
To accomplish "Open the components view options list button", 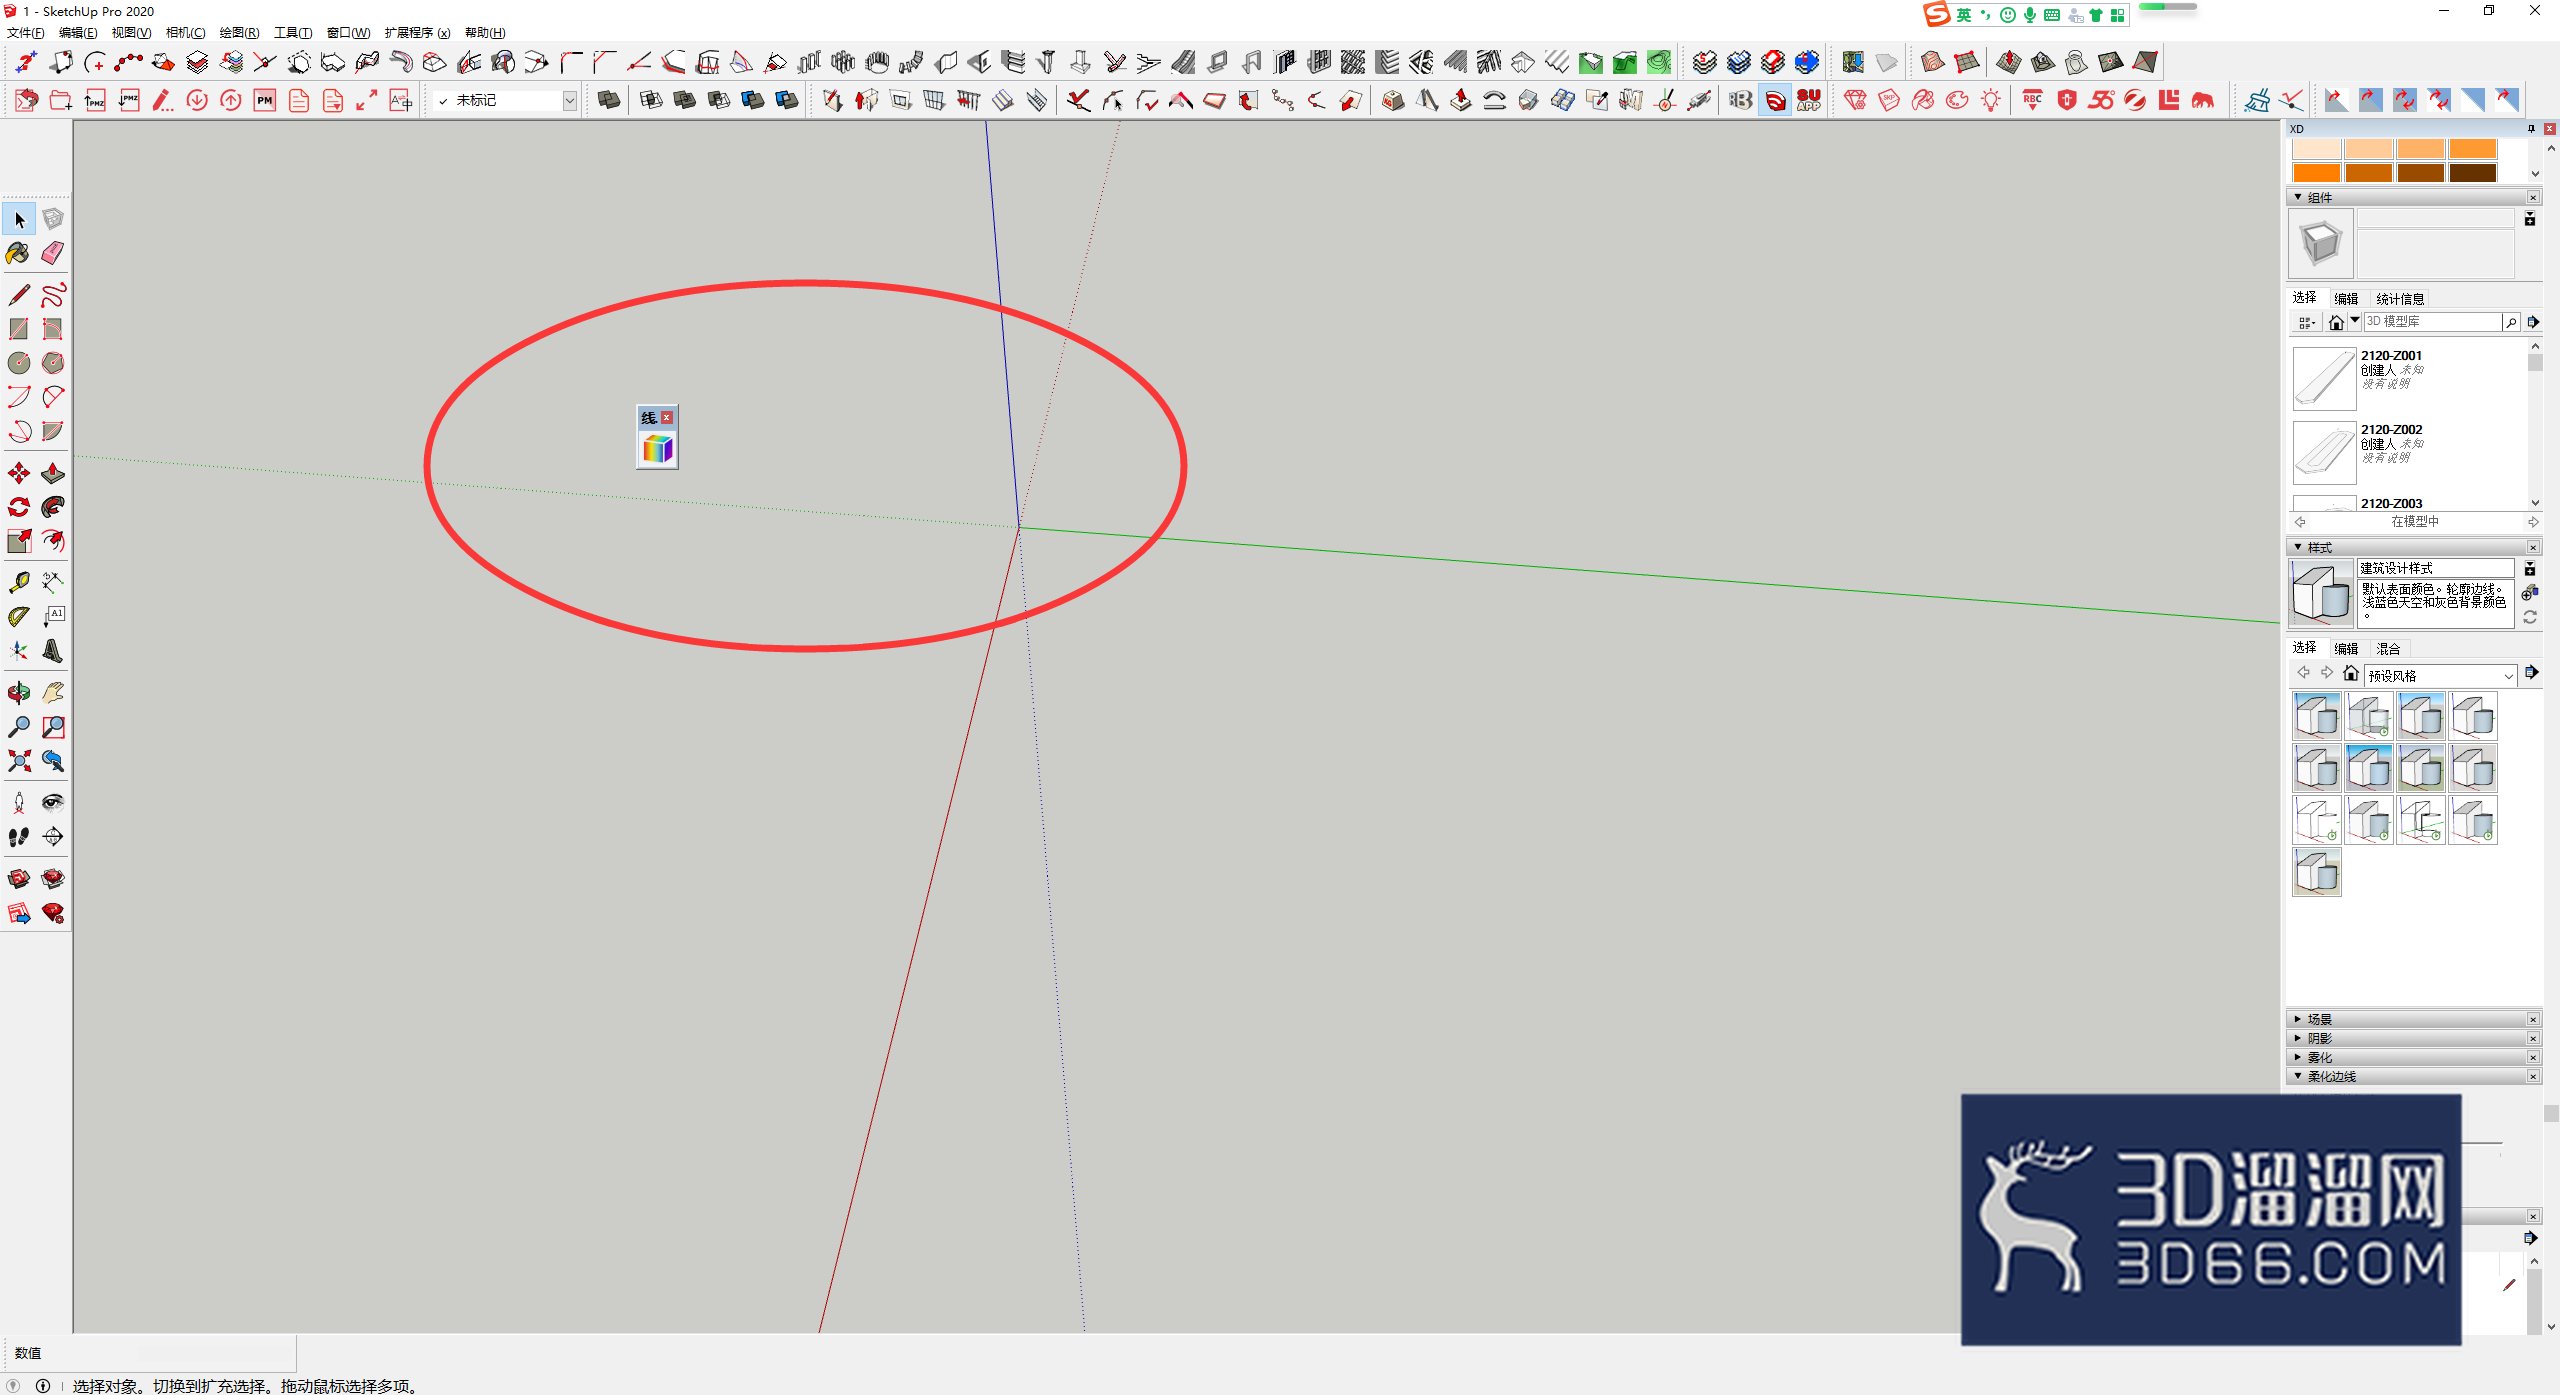I will pyautogui.click(x=2307, y=322).
